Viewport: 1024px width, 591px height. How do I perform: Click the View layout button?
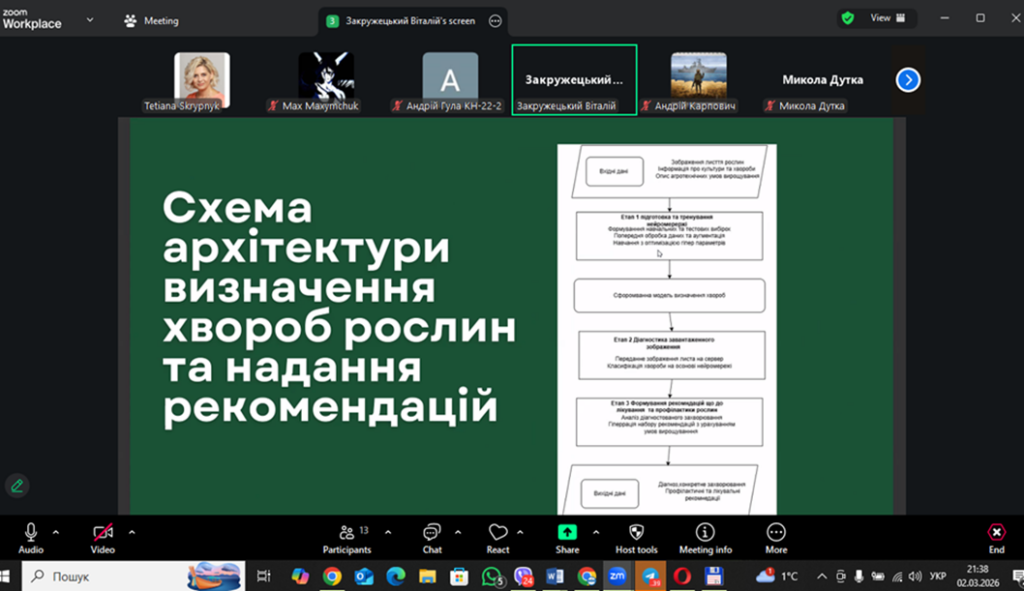point(887,18)
